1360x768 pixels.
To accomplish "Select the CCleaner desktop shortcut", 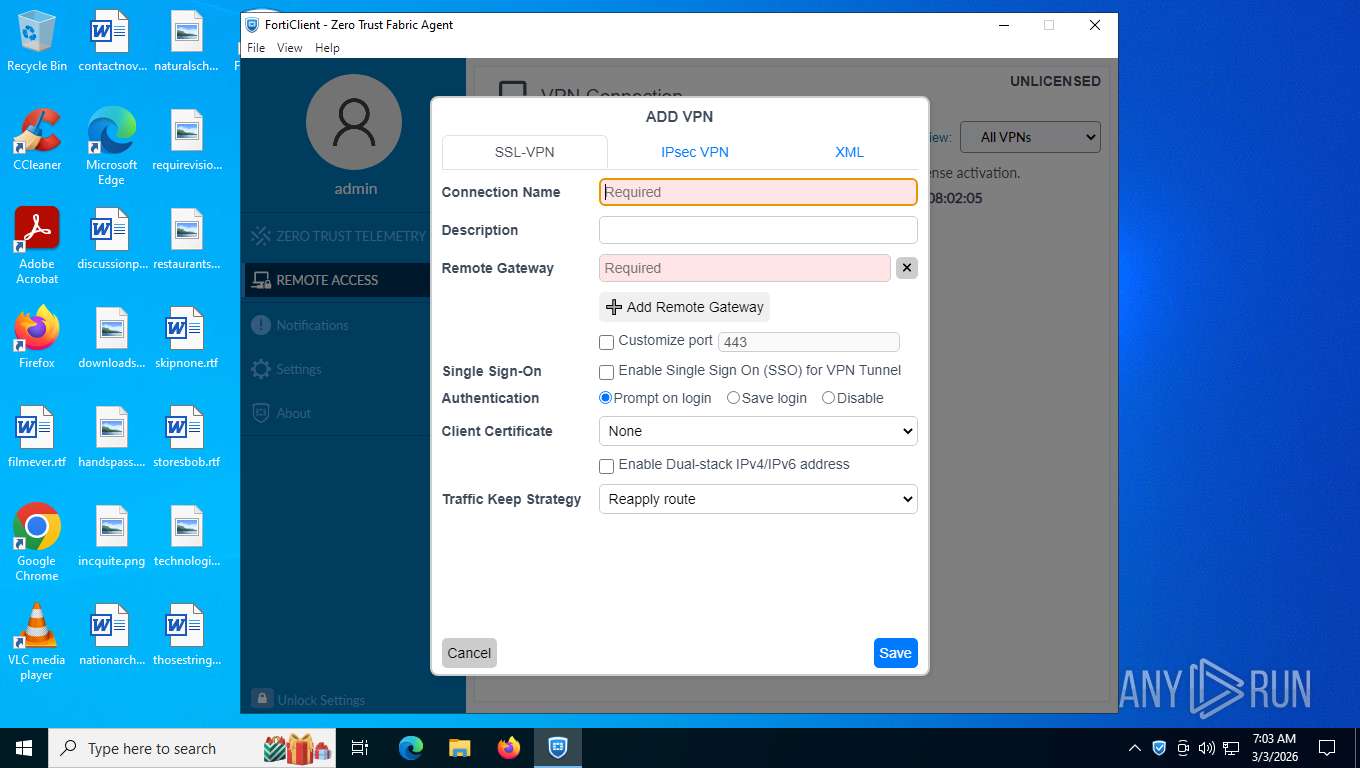I will point(37,140).
